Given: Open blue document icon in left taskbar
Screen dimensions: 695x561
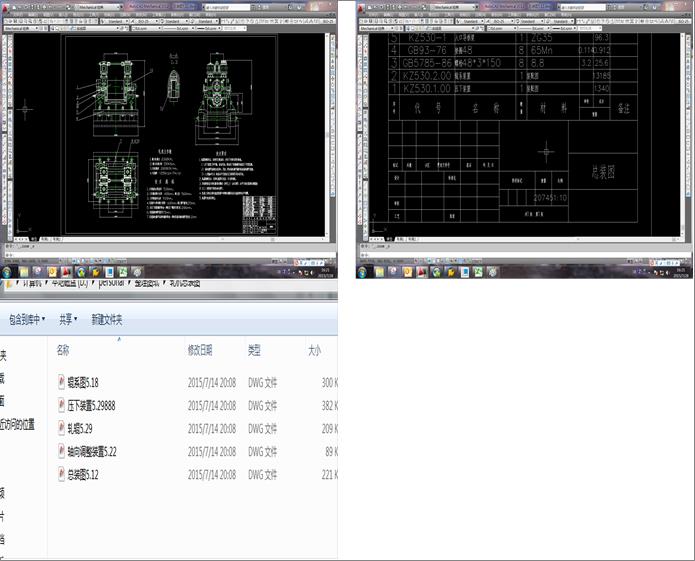Looking at the screenshot, I should pos(109,272).
